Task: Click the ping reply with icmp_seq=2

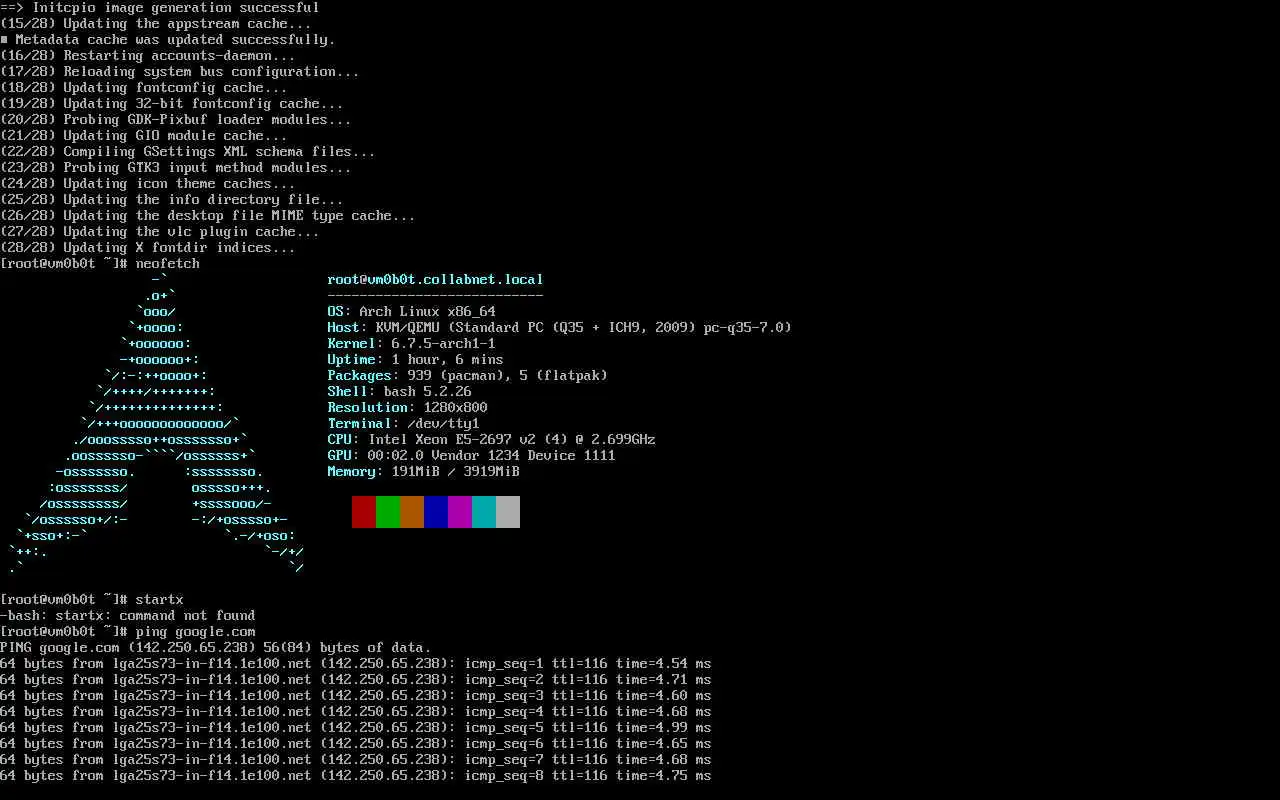Action: click(x=356, y=680)
